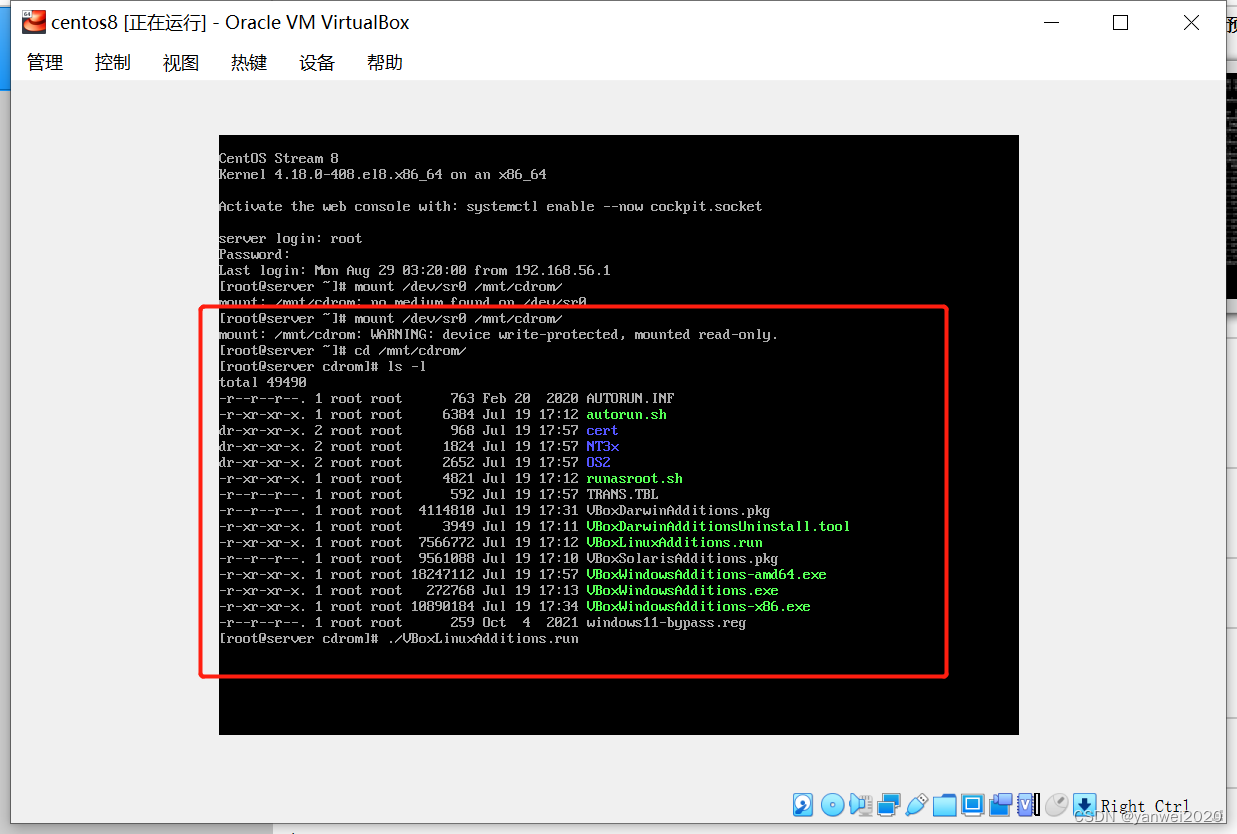Image resolution: width=1237 pixels, height=834 pixels.
Task: Click the windows11-bypass.reg file name
Action: [666, 622]
